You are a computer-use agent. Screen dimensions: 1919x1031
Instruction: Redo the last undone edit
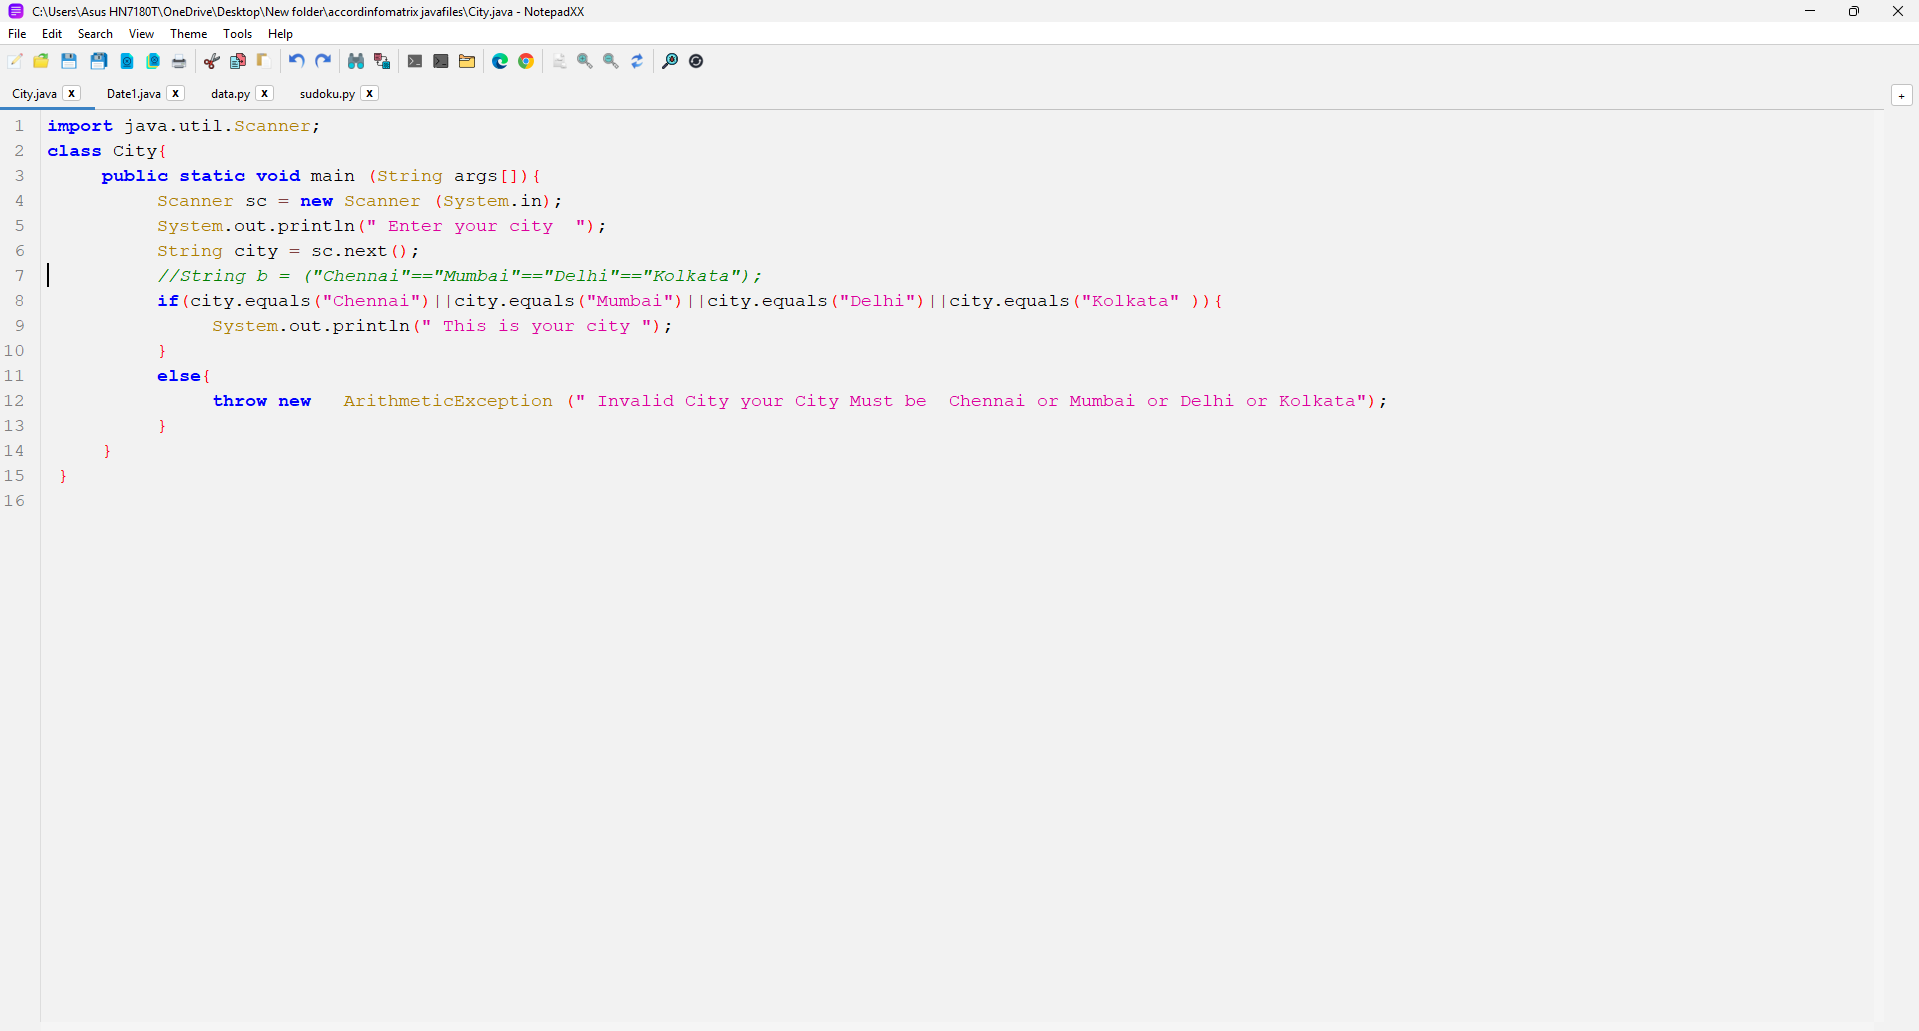pos(323,61)
